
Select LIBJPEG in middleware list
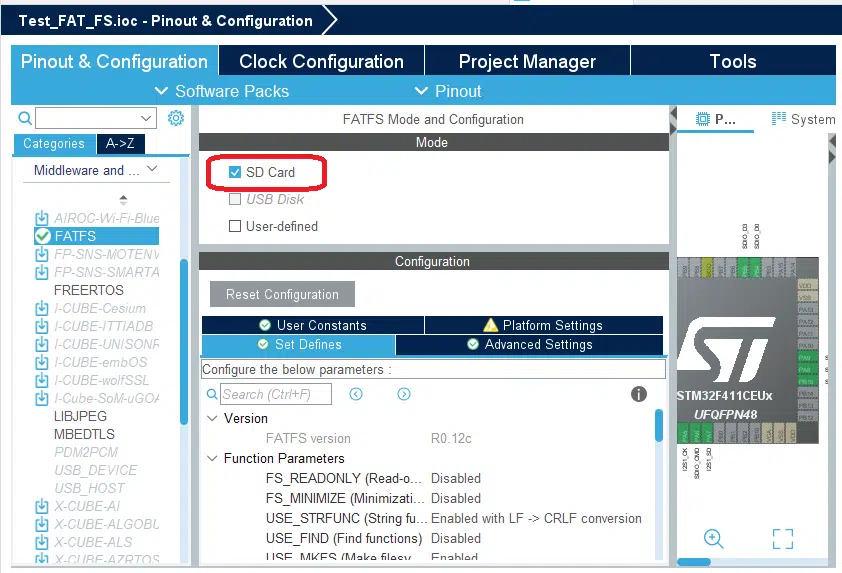pyautogui.click(x=80, y=416)
